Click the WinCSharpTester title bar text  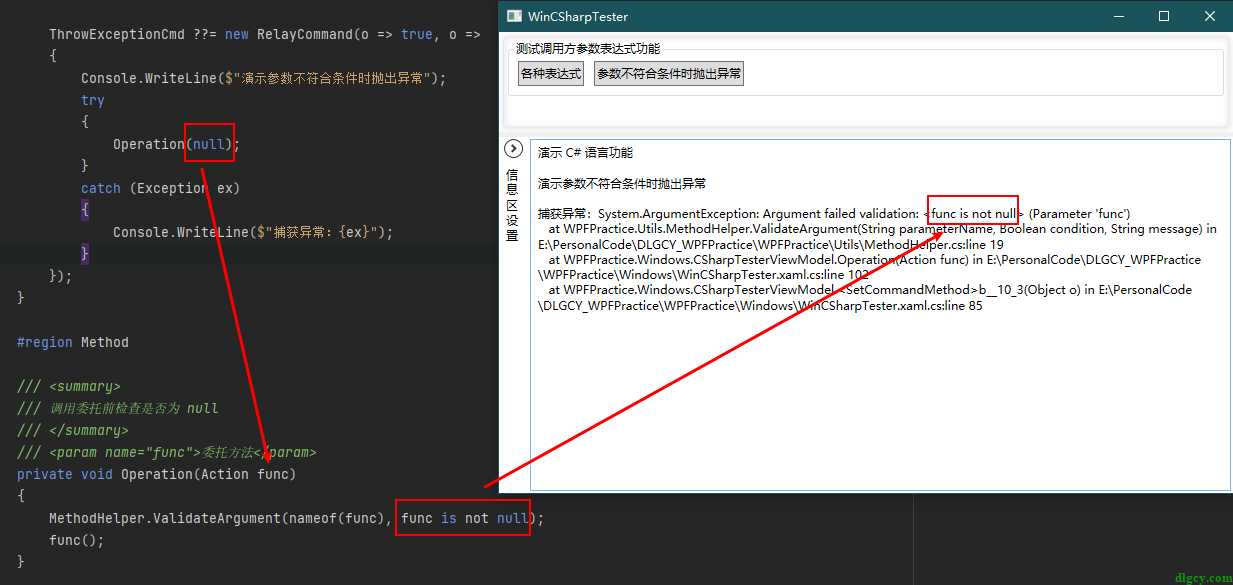click(578, 17)
